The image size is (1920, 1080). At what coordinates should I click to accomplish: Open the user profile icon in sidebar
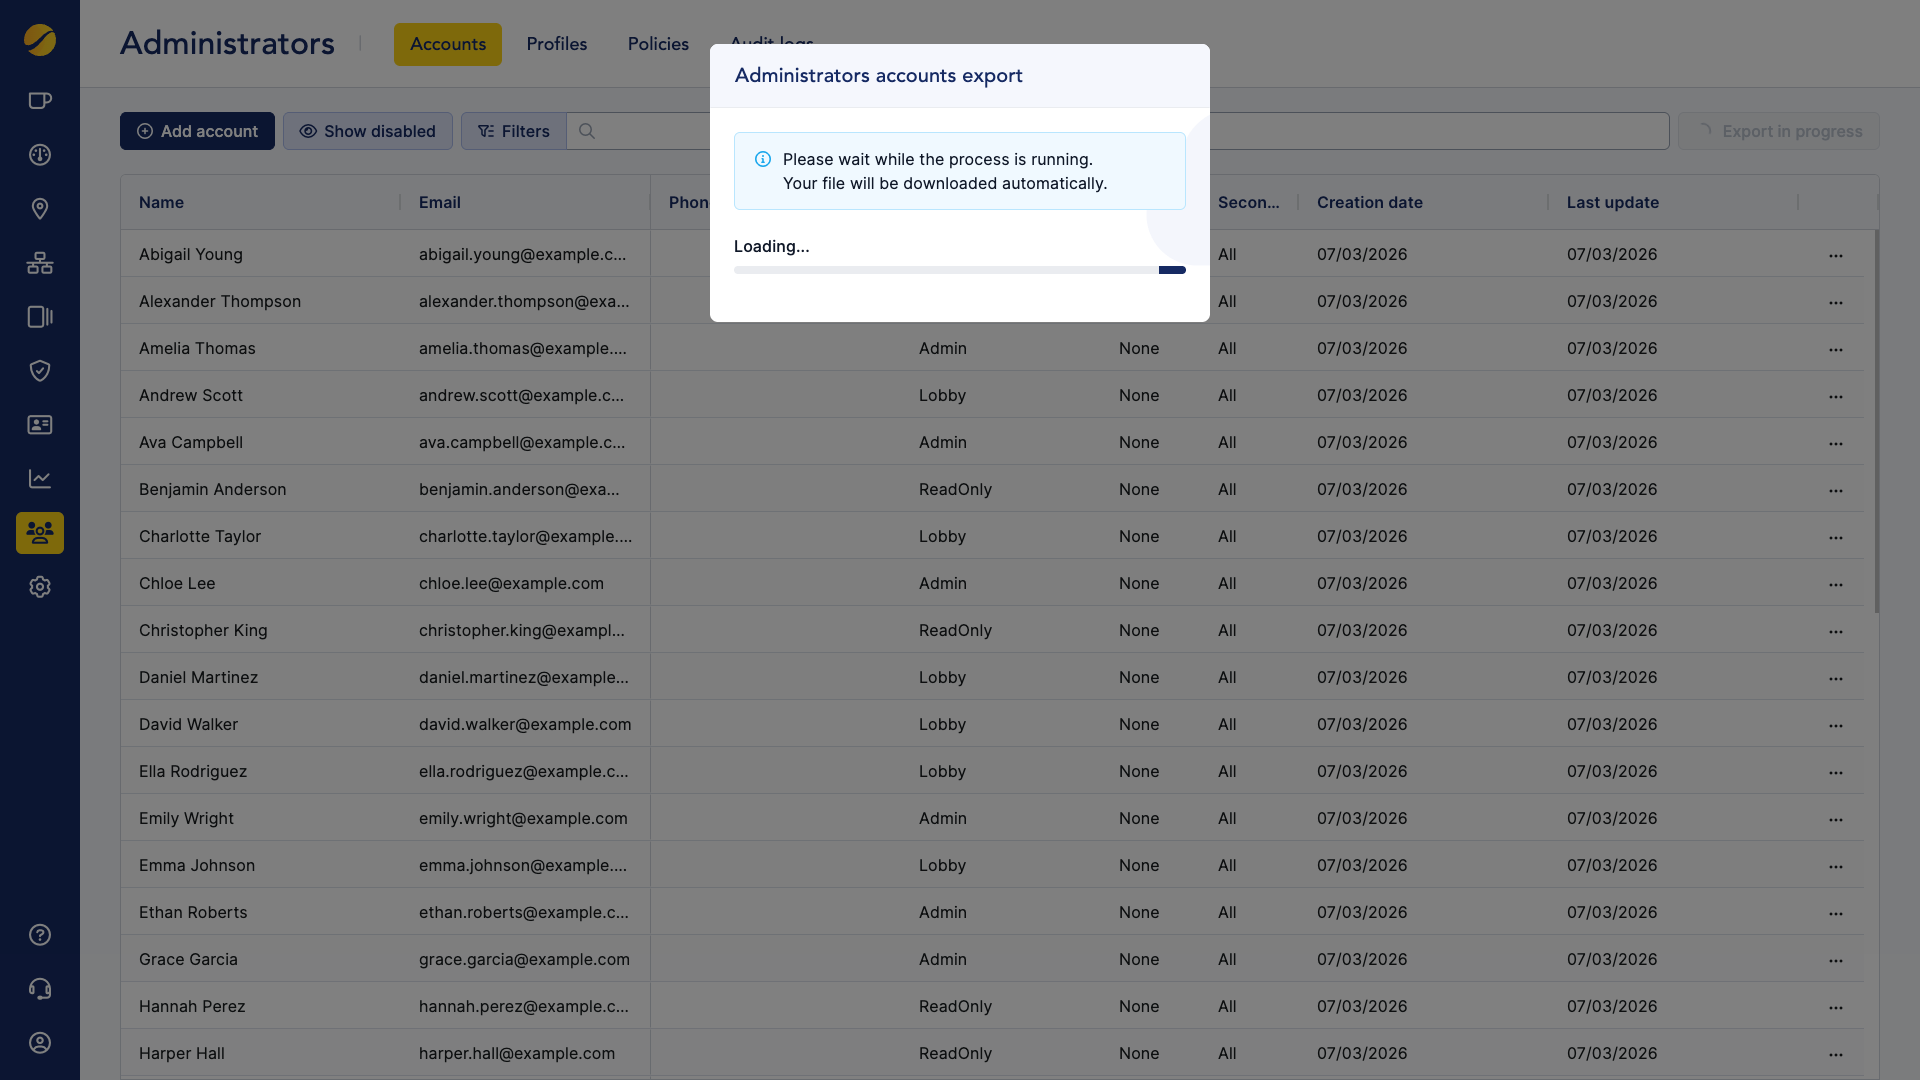coord(40,1043)
